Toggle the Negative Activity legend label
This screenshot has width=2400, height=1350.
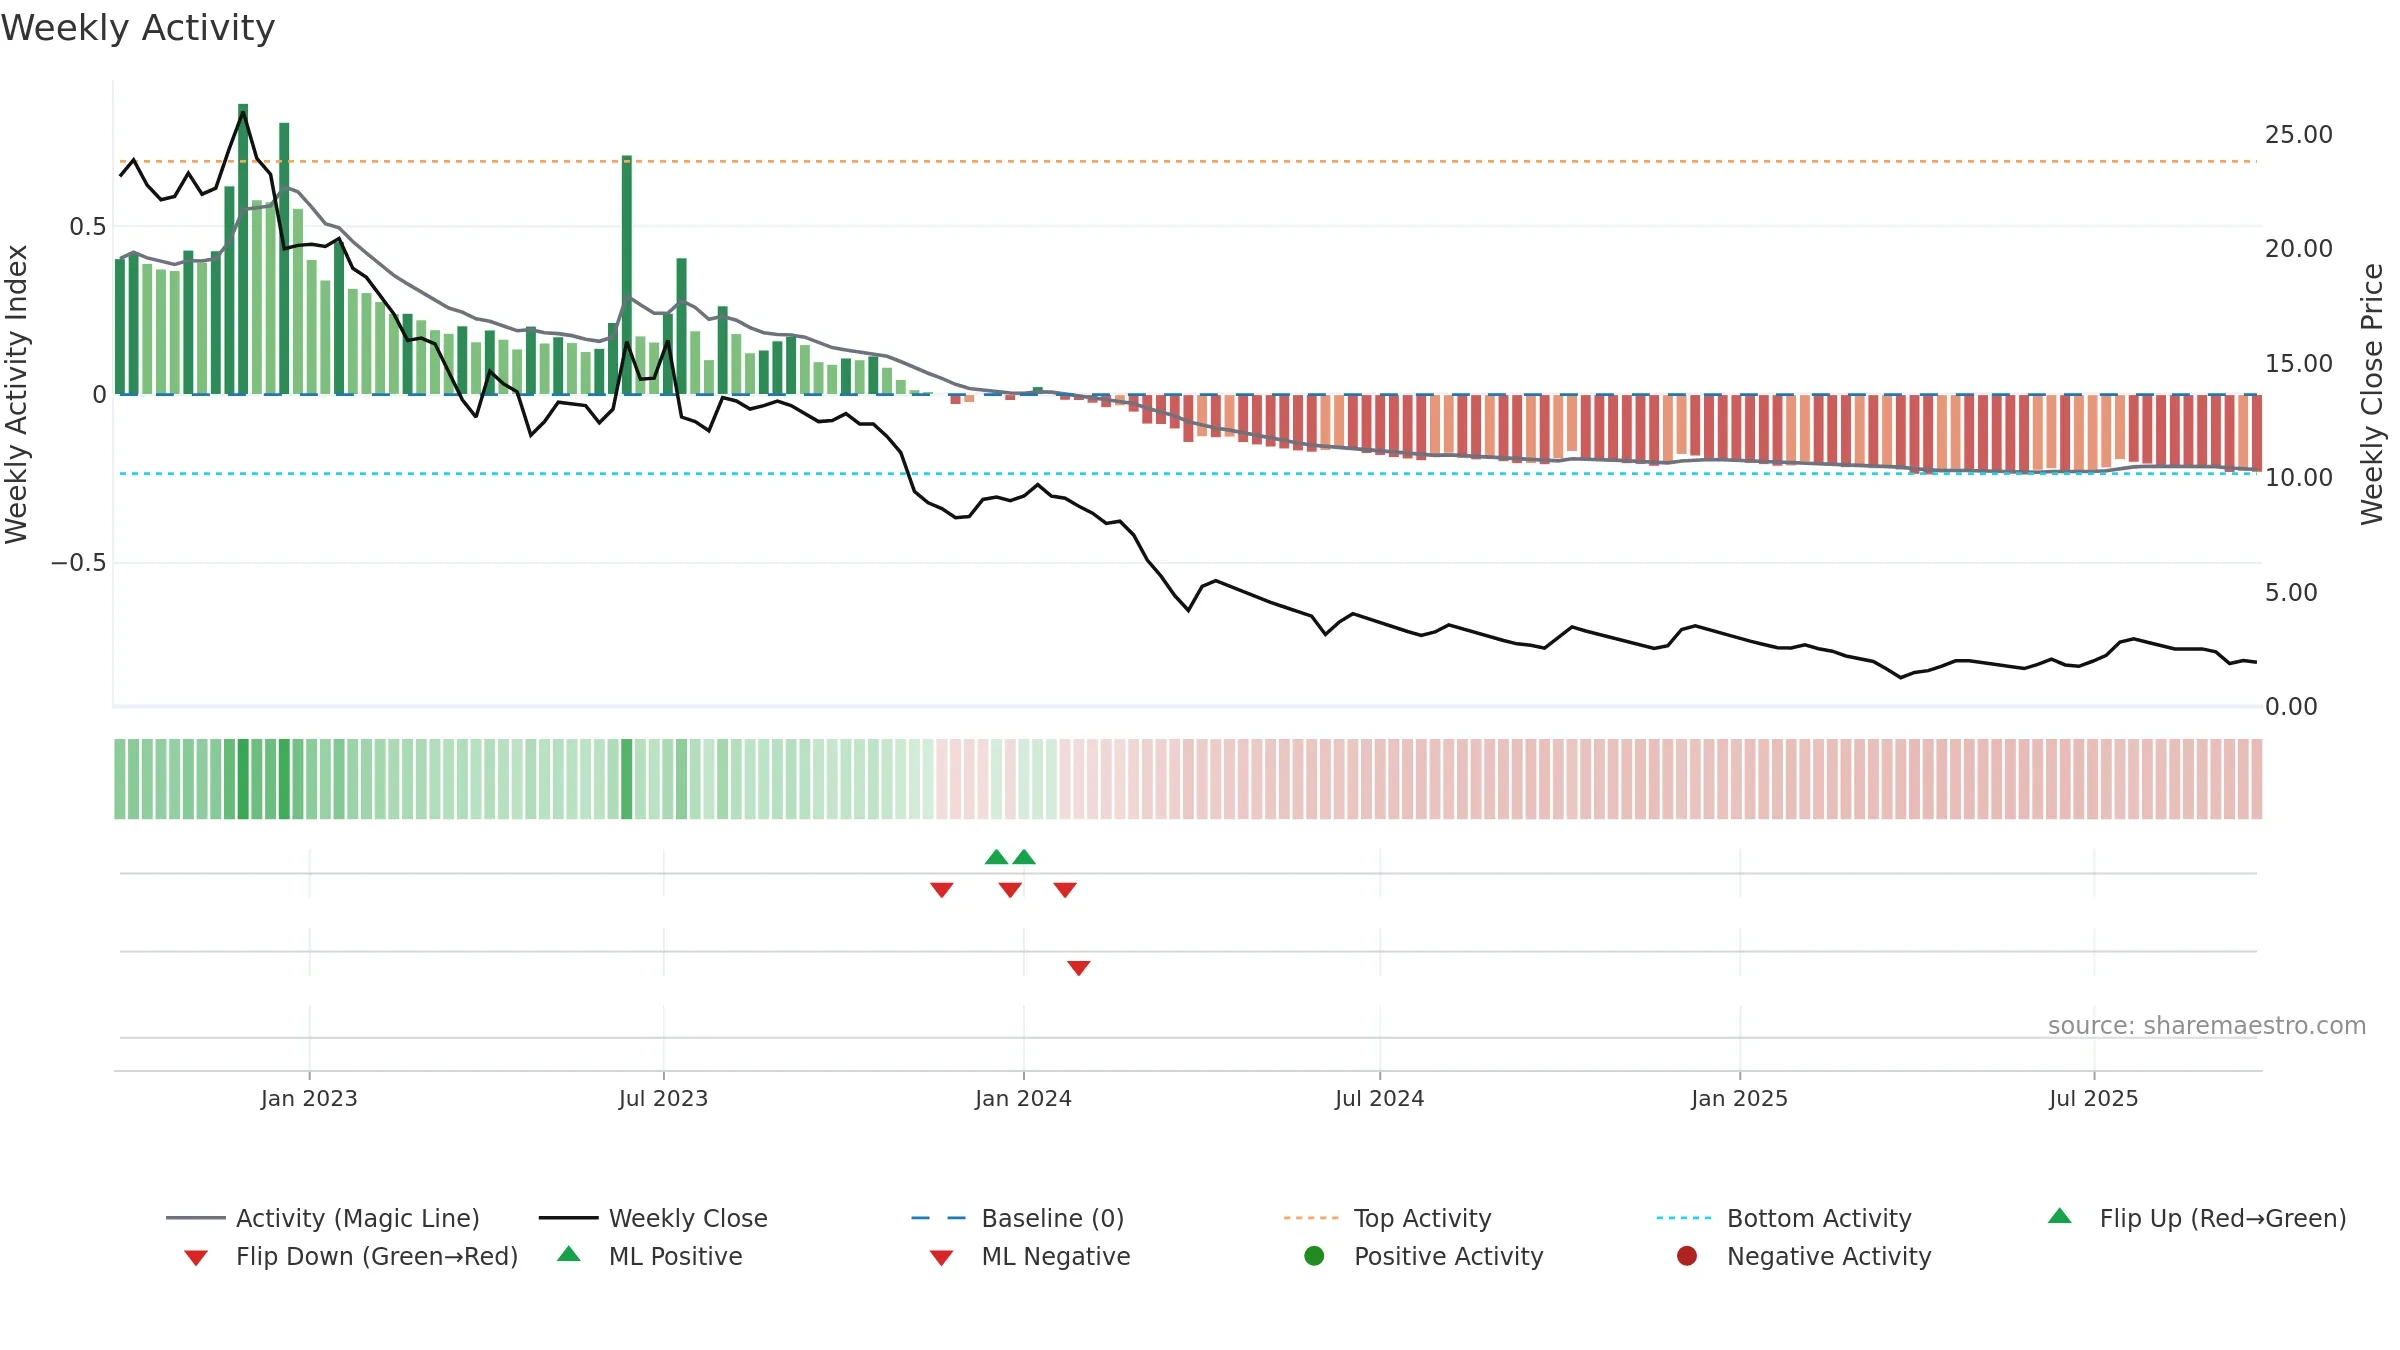[x=1829, y=1256]
